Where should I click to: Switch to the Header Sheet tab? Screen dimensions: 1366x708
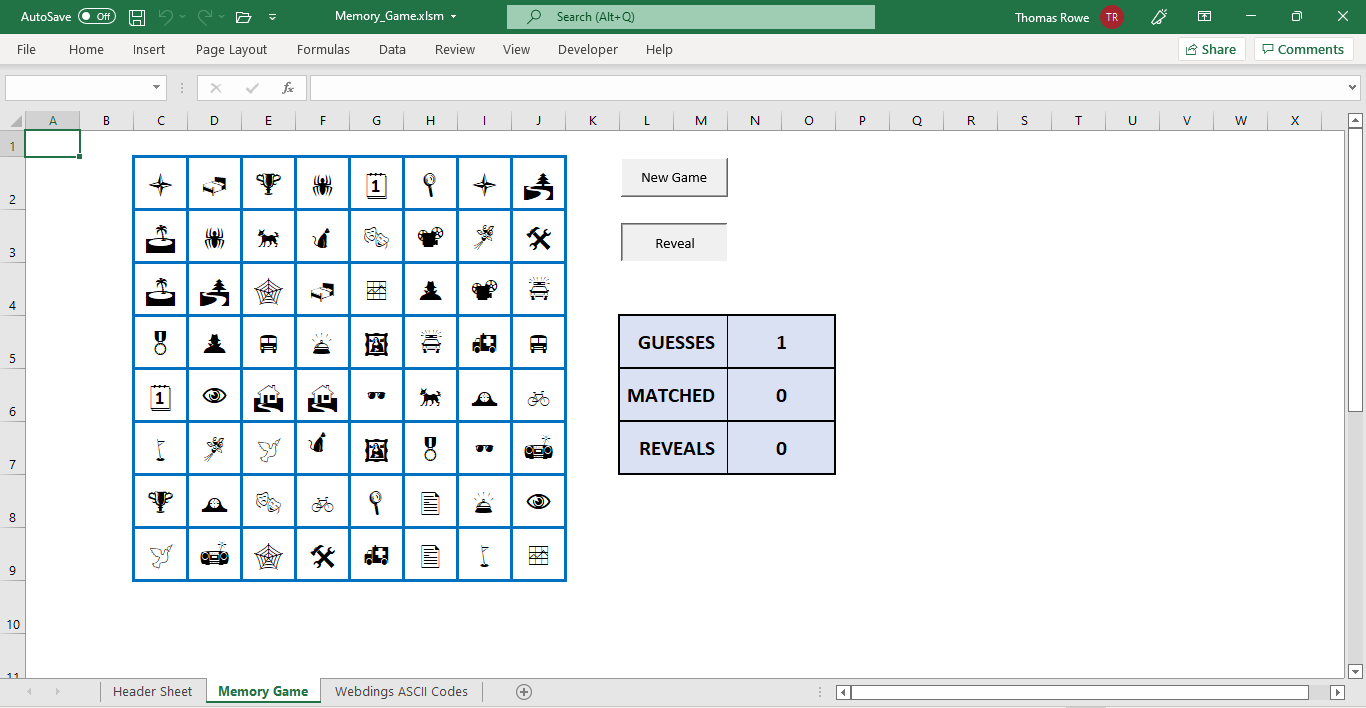coord(152,692)
